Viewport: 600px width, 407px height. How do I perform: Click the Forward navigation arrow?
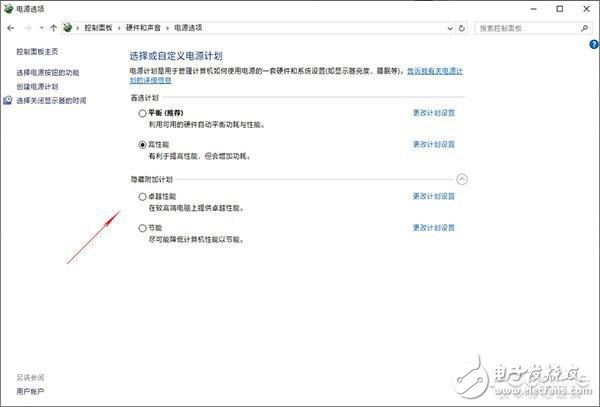[28, 28]
